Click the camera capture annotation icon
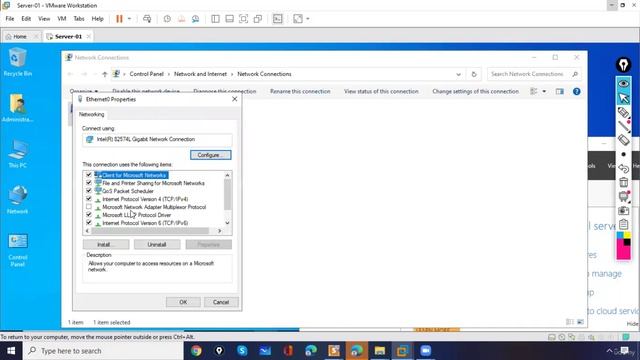The image size is (640, 360). pyautogui.click(x=623, y=210)
